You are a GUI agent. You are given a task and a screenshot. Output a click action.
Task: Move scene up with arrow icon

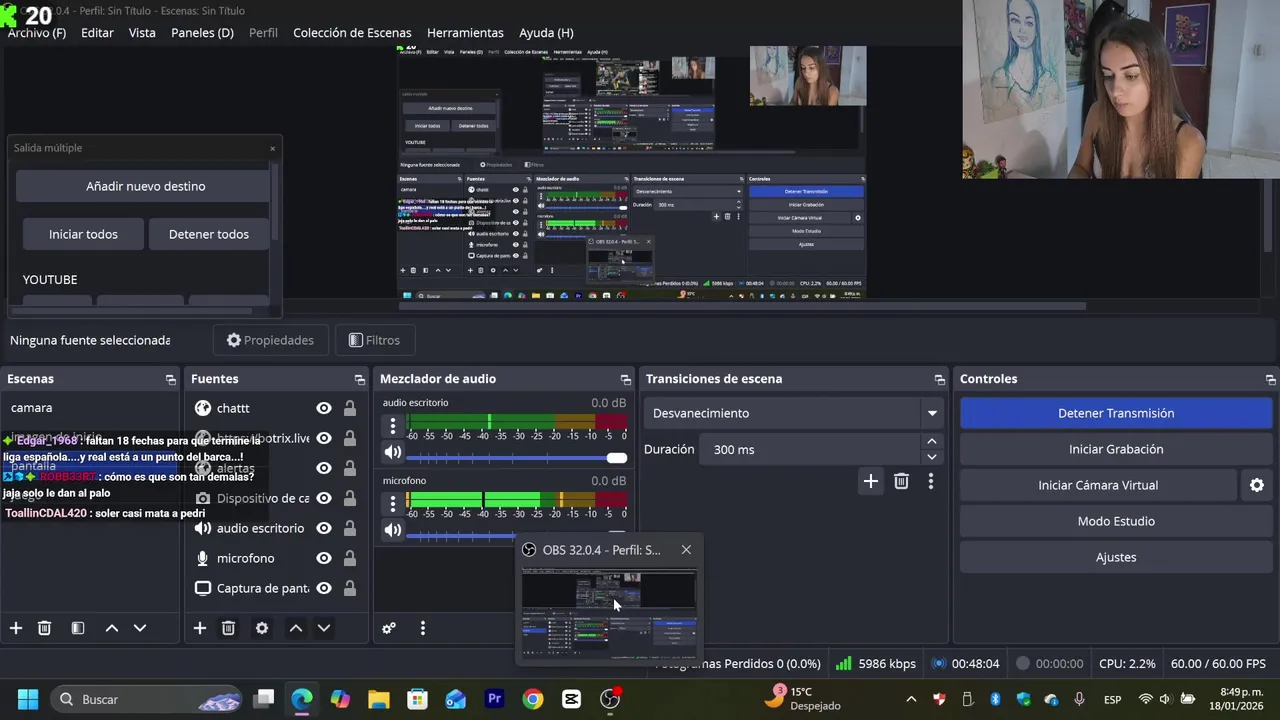click(112, 628)
